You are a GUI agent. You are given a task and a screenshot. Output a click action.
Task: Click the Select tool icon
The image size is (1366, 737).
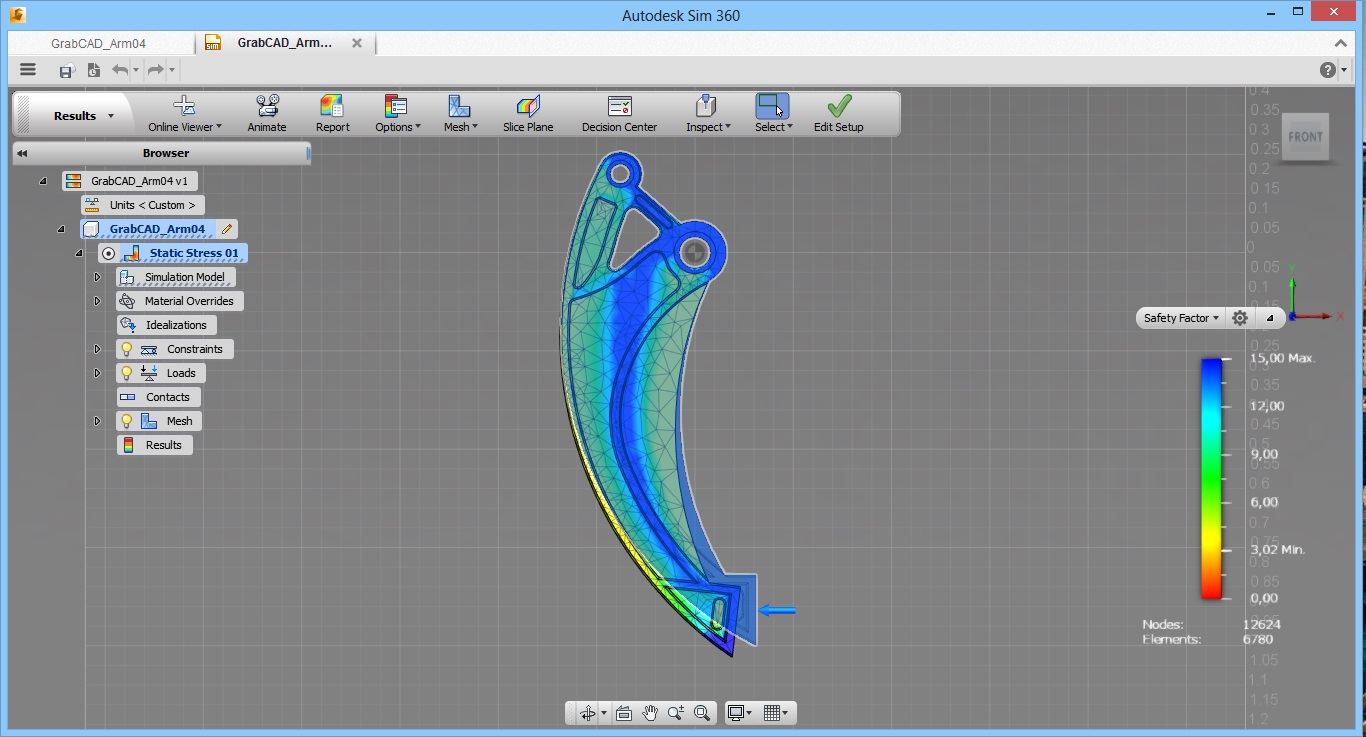pyautogui.click(x=772, y=107)
